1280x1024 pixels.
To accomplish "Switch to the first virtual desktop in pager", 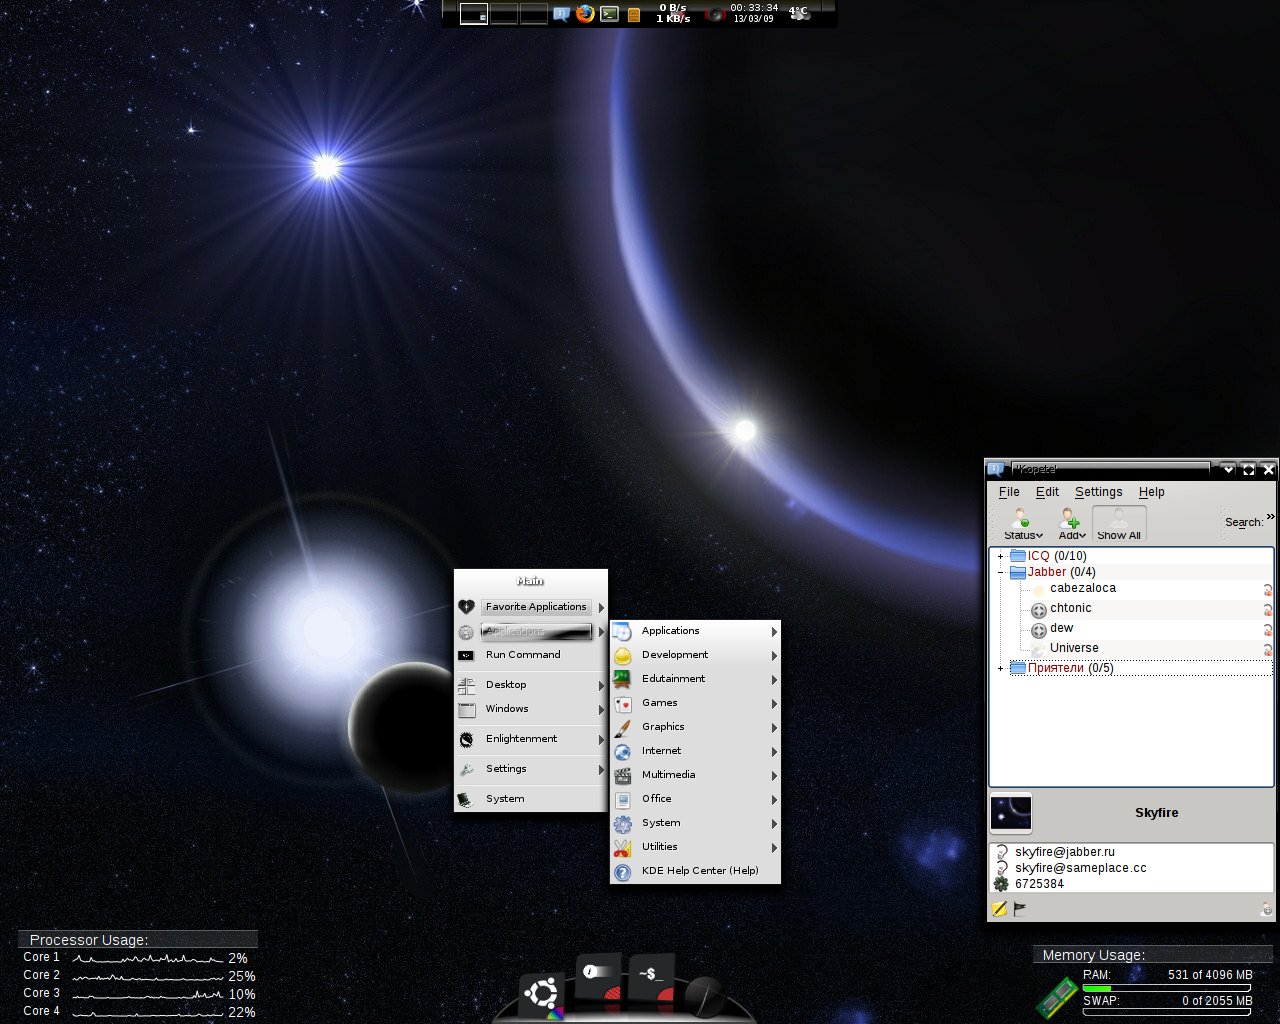I will click(474, 14).
